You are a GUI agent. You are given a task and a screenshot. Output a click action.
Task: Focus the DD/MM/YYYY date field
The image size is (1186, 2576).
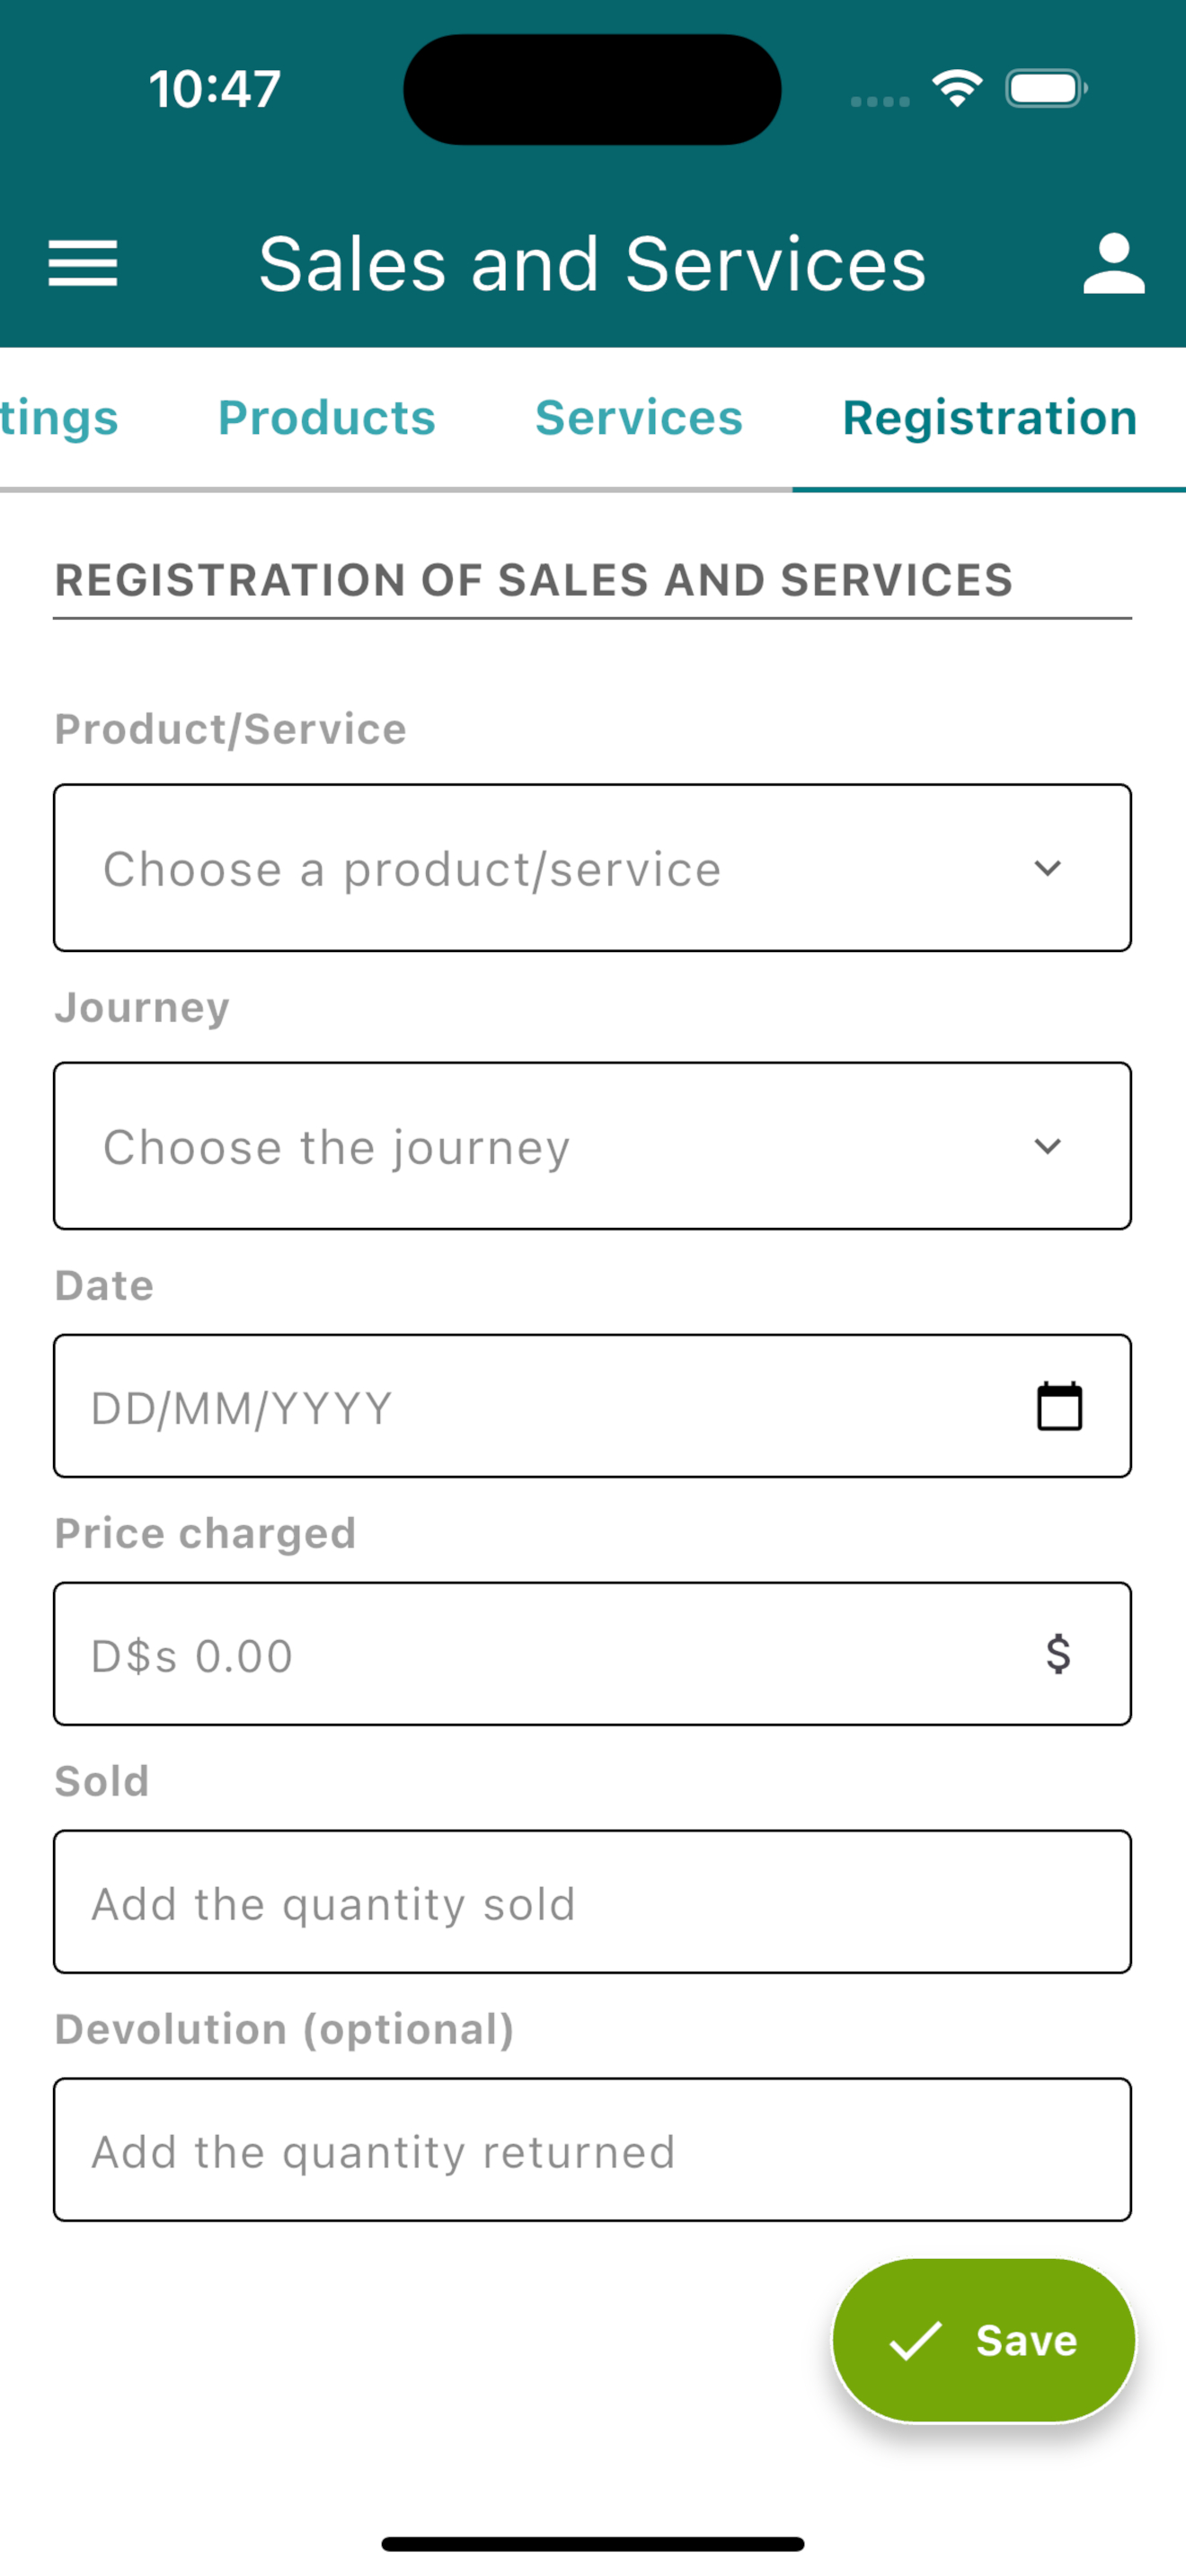(592, 1406)
